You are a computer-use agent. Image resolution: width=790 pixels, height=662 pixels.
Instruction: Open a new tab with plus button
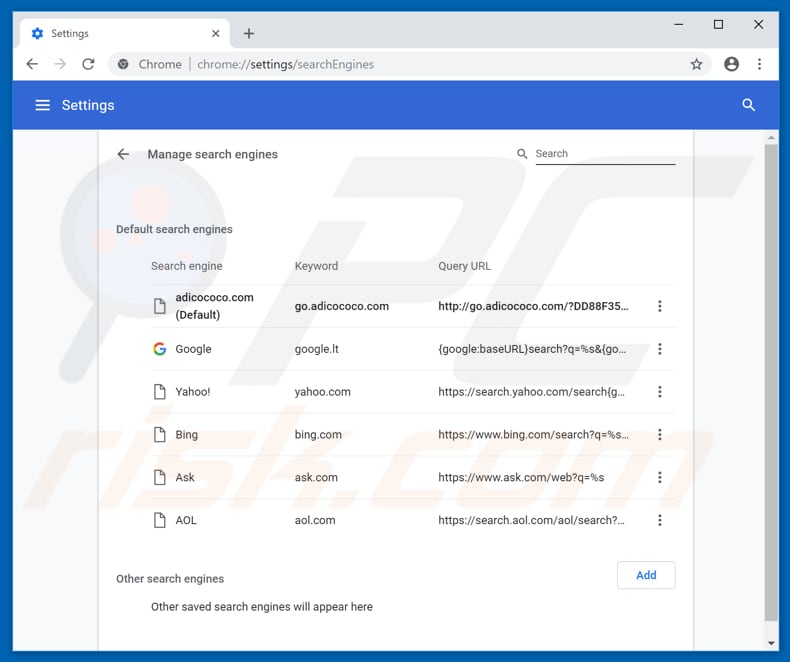click(249, 34)
